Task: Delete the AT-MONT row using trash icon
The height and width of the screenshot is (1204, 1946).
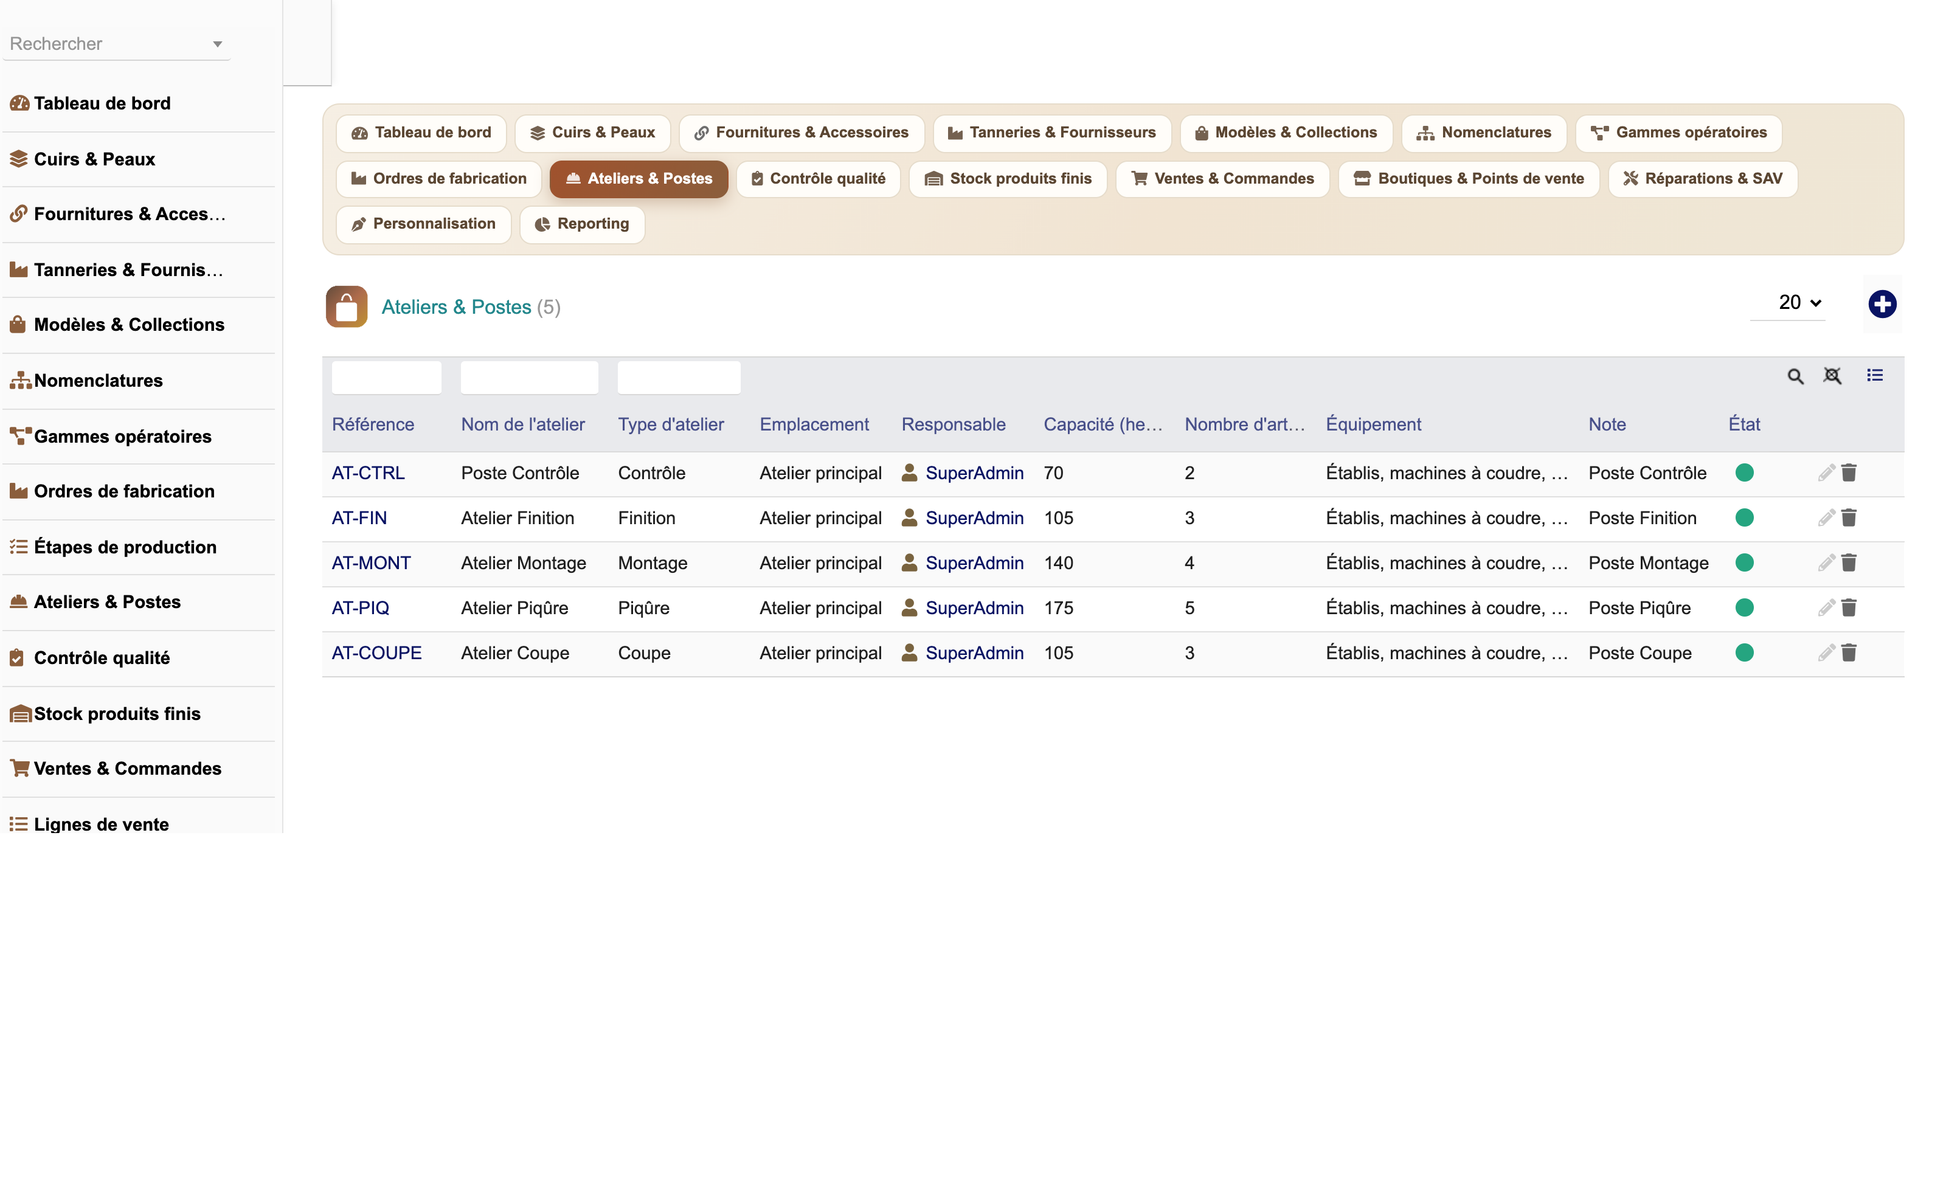Action: pos(1849,563)
